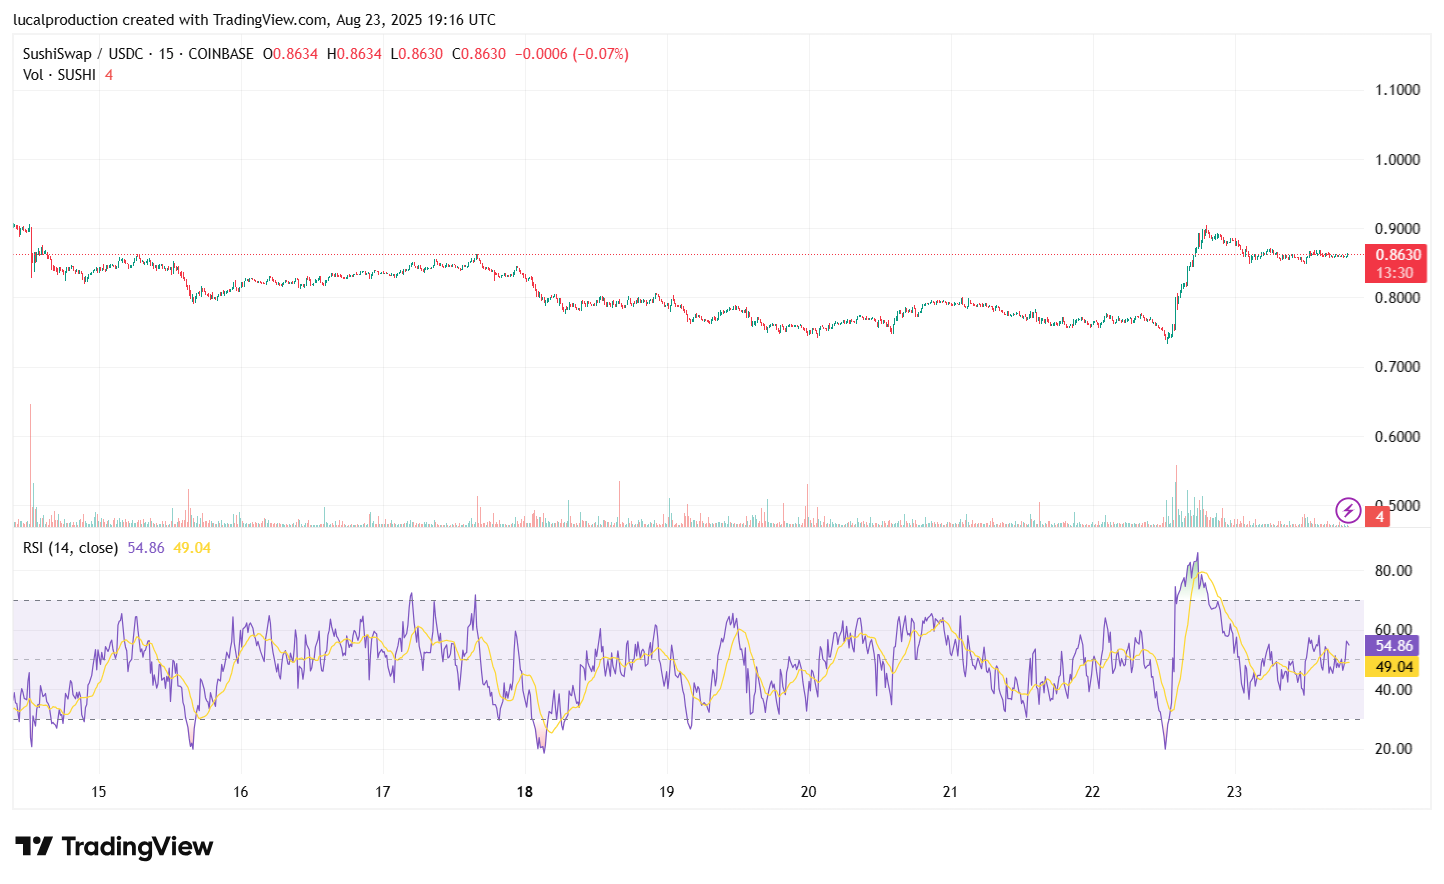Click the RSI (14, close) indicator legend

point(70,548)
